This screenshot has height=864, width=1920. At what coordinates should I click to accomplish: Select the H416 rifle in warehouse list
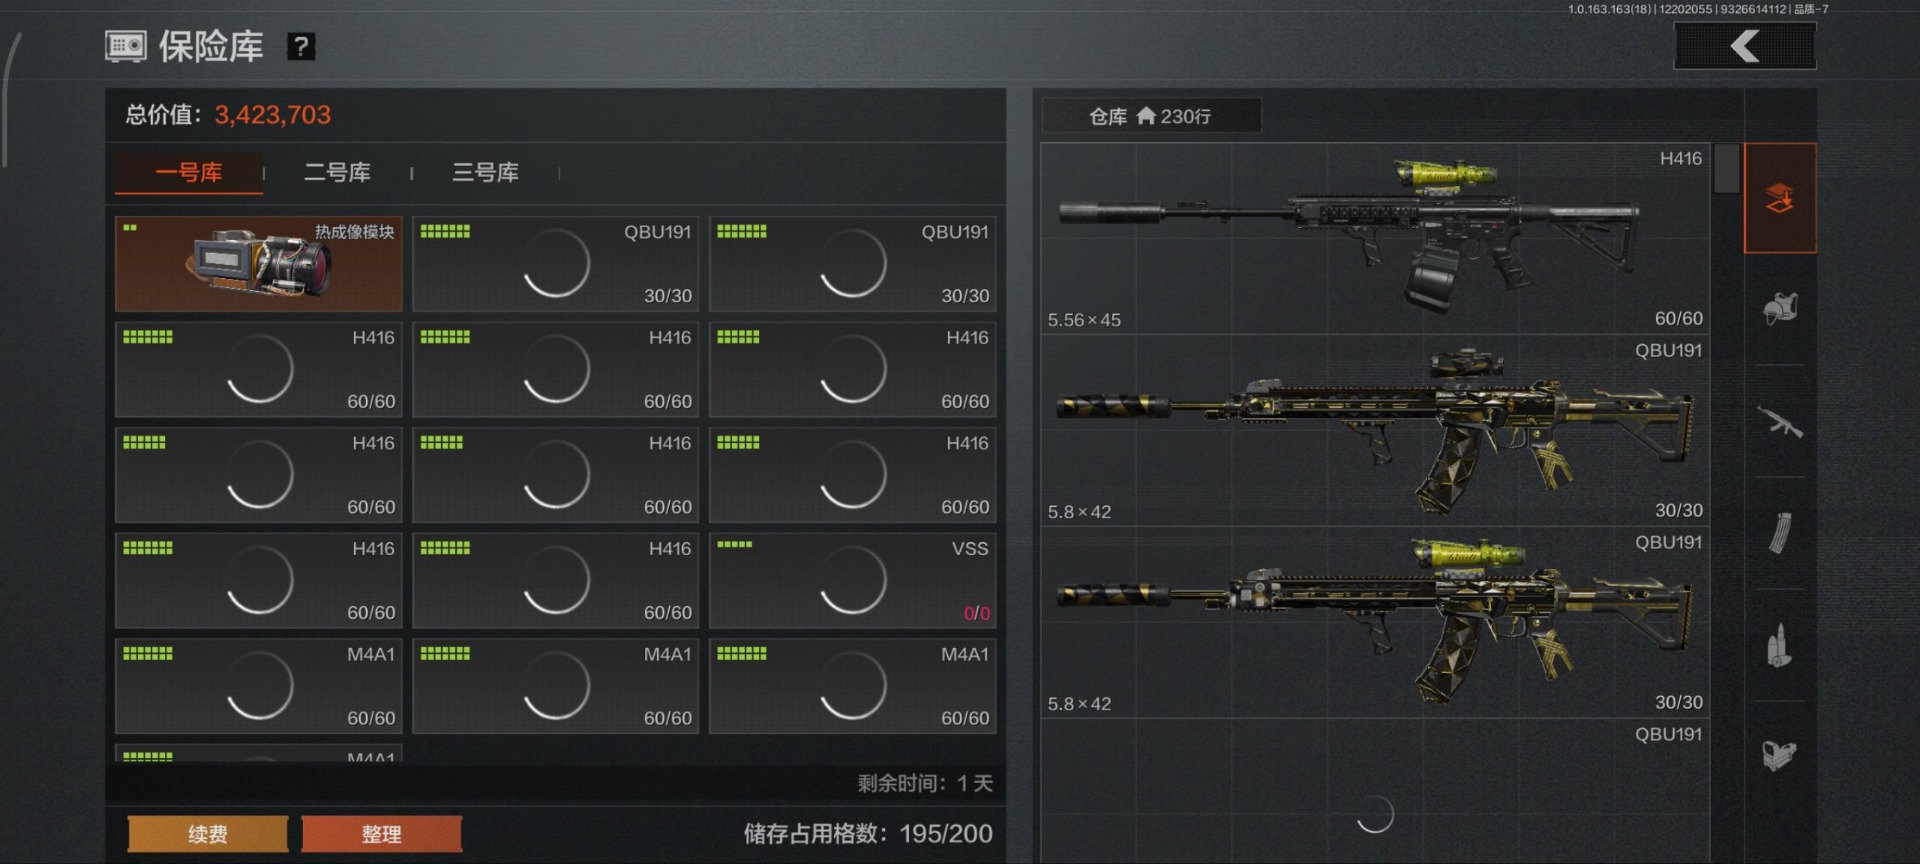click(1375, 238)
